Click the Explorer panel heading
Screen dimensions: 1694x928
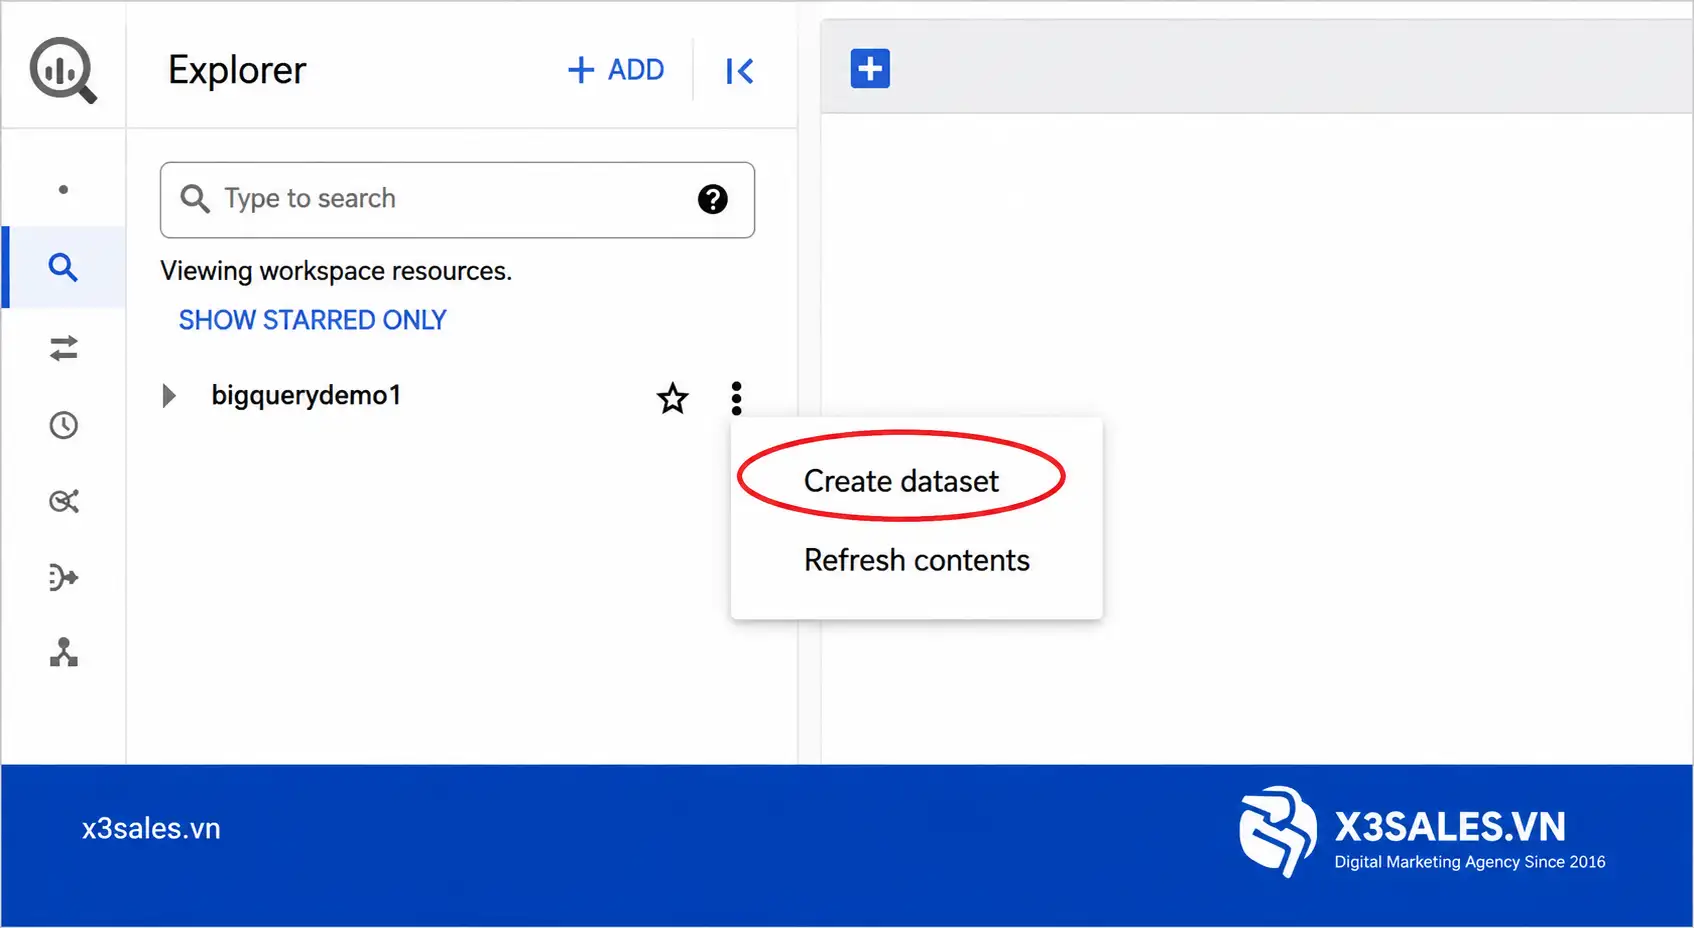[237, 70]
